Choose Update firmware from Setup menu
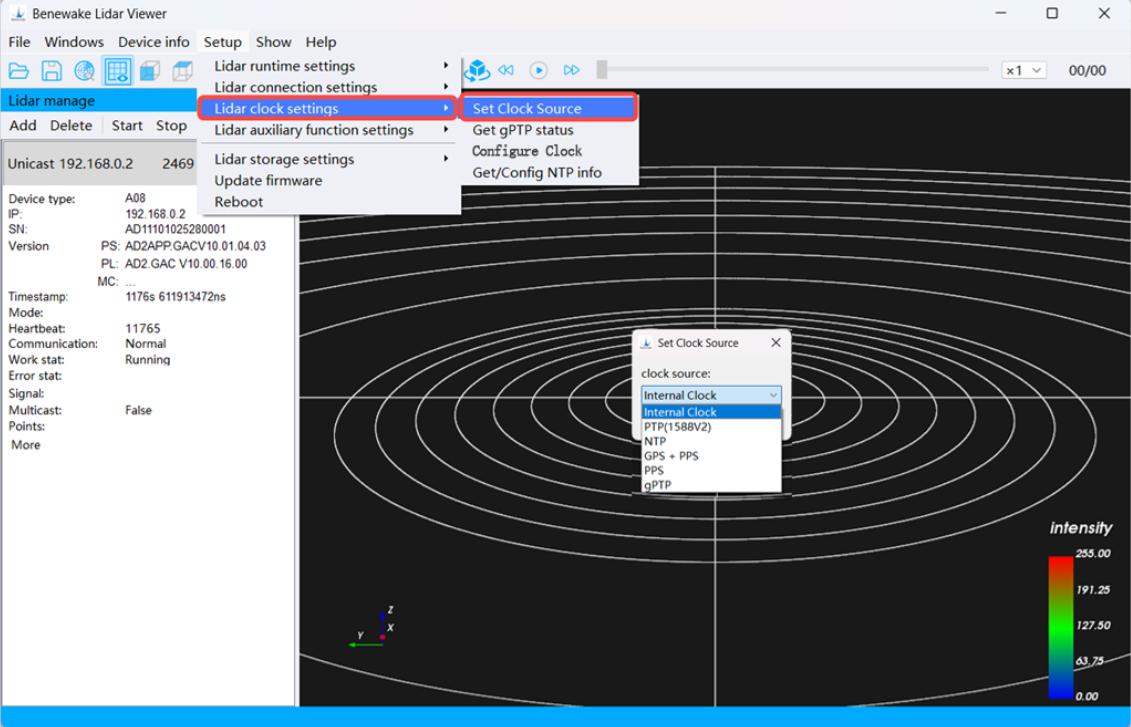 (329, 180)
